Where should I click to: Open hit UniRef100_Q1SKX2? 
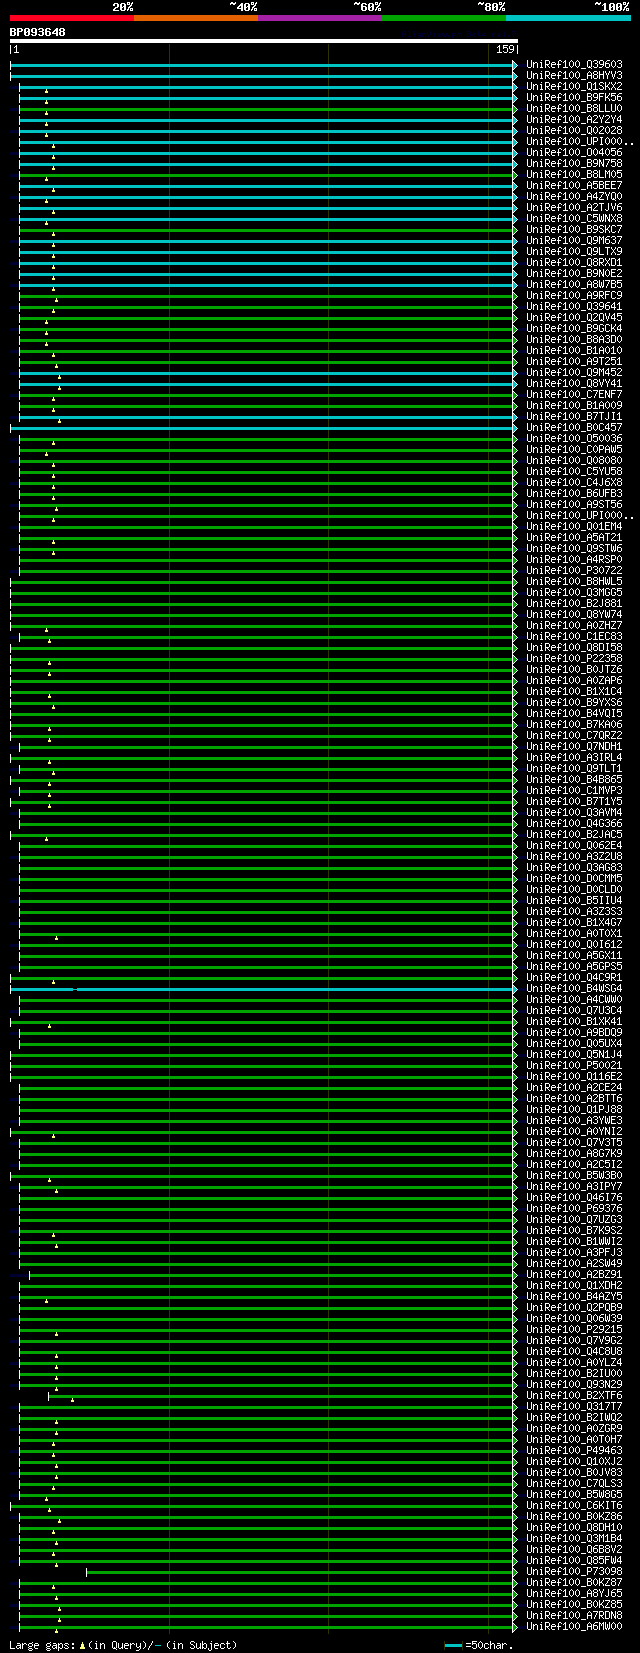[x=574, y=86]
